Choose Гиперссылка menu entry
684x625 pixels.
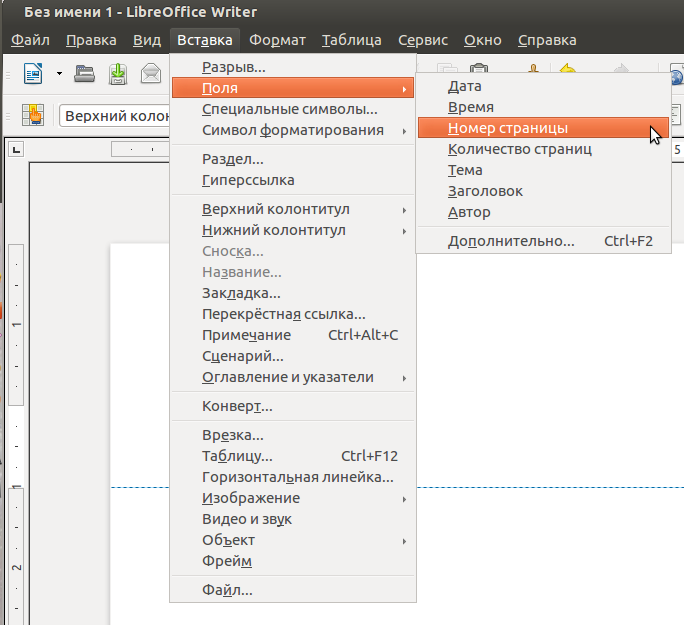point(293,180)
